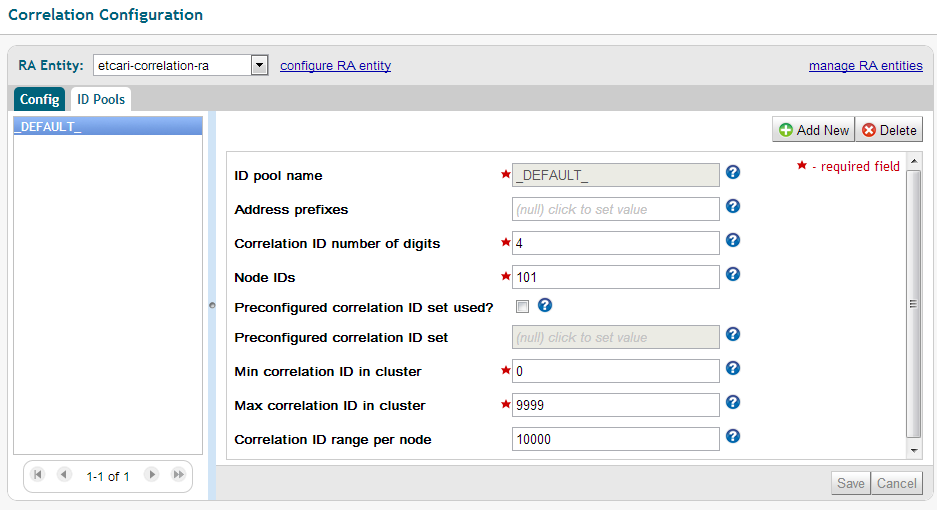The height and width of the screenshot is (510, 937).
Task: Show help for Node IDs field
Action: [x=733, y=275]
